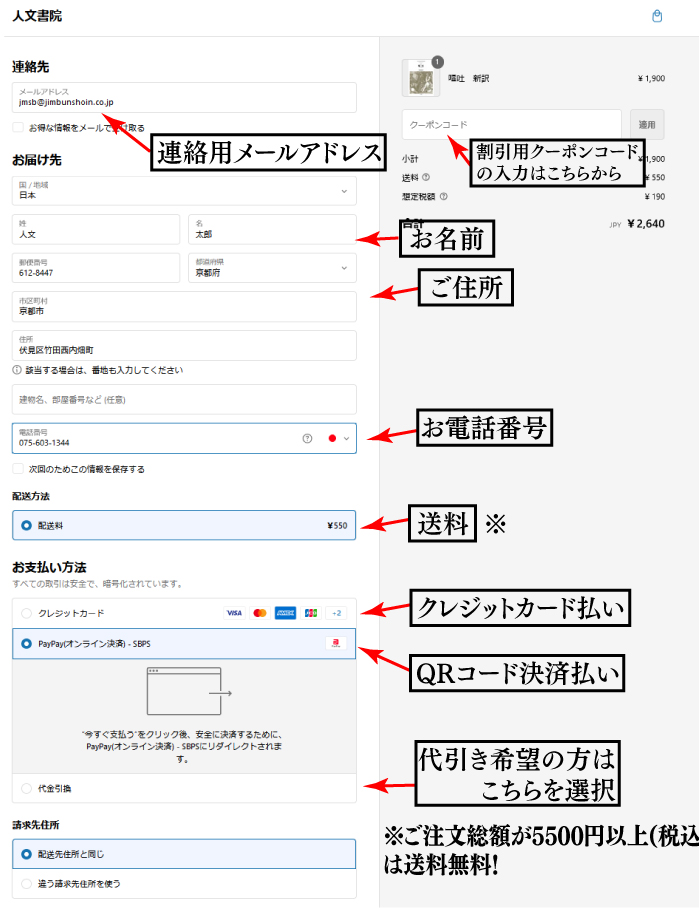Open the Japan flag country code selector
Viewport: 699px width, 908px height.
pyautogui.click(x=339, y=438)
